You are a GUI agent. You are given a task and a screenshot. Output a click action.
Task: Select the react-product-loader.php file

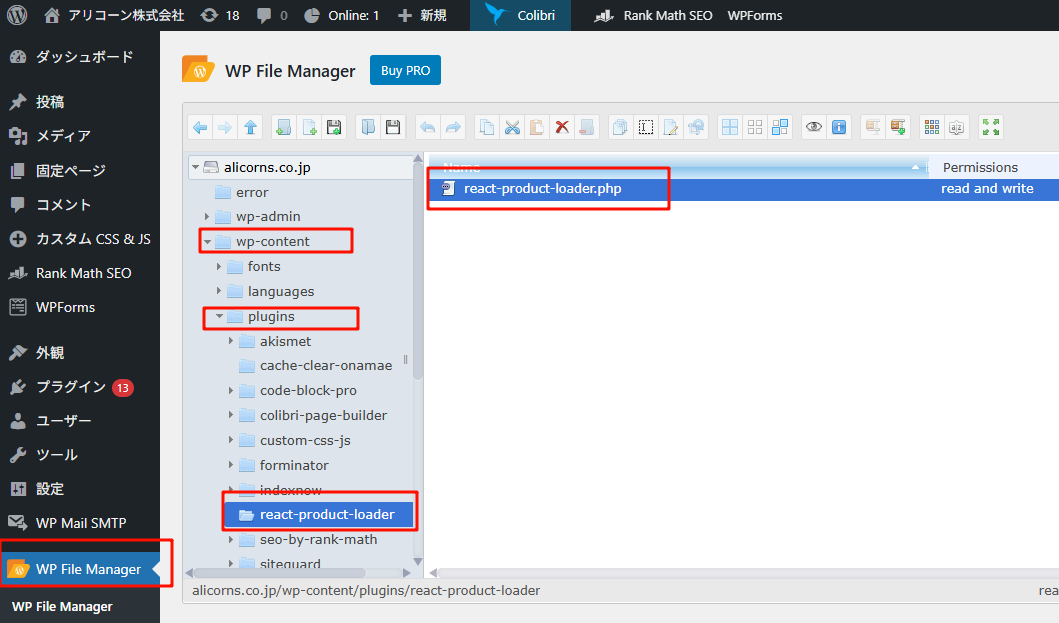(x=542, y=189)
